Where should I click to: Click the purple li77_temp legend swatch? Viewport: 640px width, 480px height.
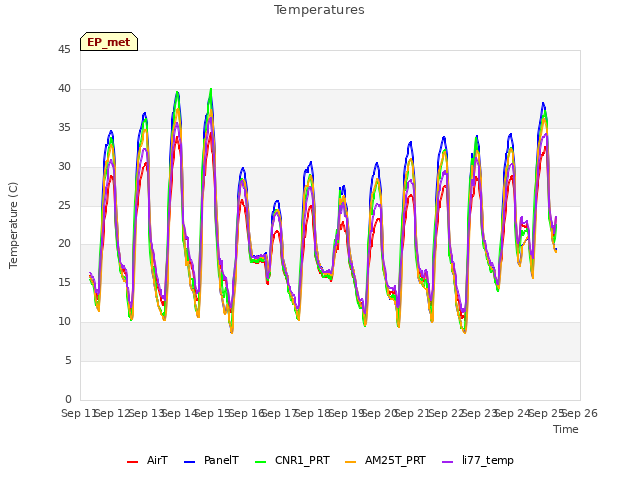pos(448,462)
